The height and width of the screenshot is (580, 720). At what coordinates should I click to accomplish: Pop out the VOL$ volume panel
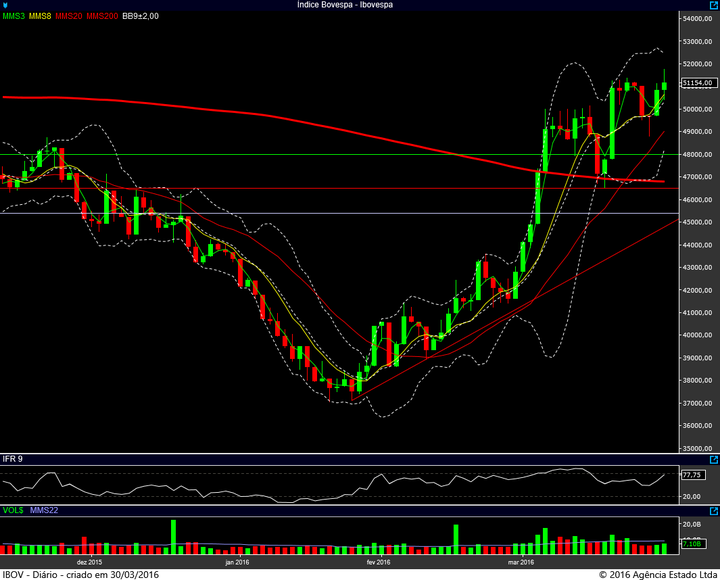point(714,511)
